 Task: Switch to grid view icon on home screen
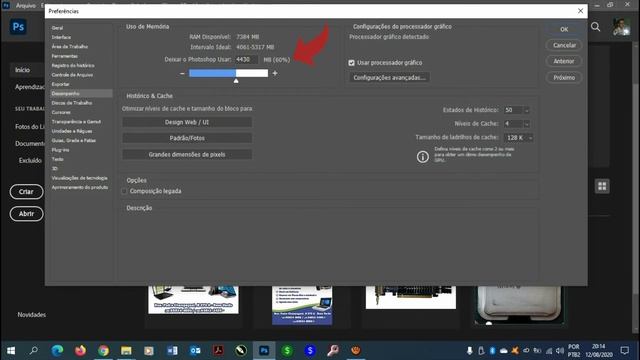[602, 186]
